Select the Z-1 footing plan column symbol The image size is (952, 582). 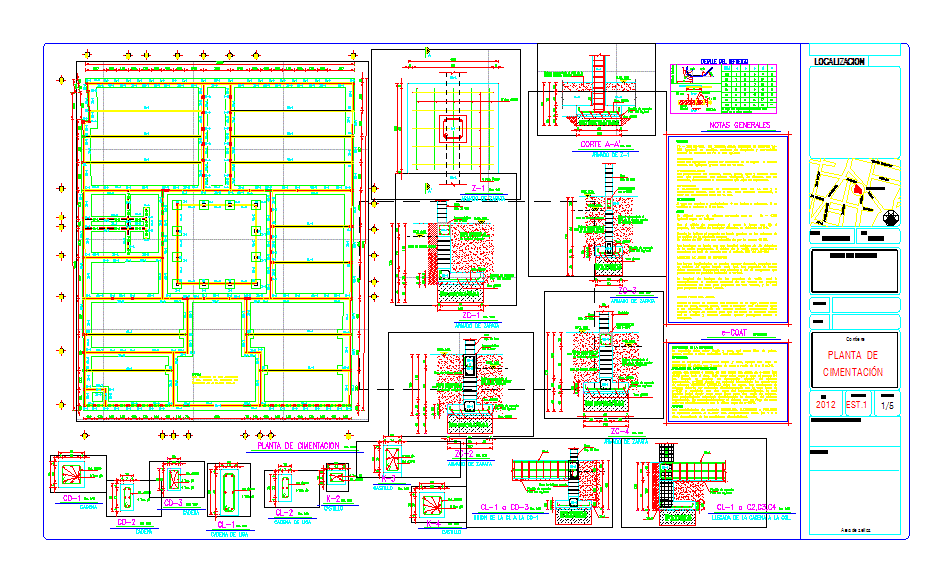click(x=454, y=127)
